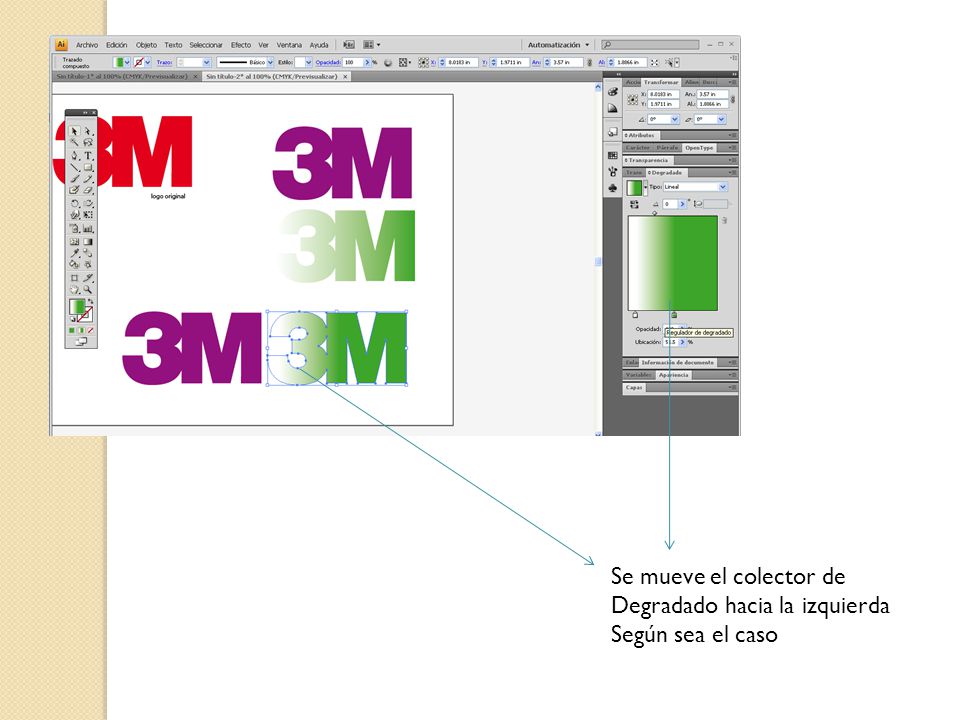Select the Eraser tool
This screenshot has width=960, height=720.
pos(88,189)
